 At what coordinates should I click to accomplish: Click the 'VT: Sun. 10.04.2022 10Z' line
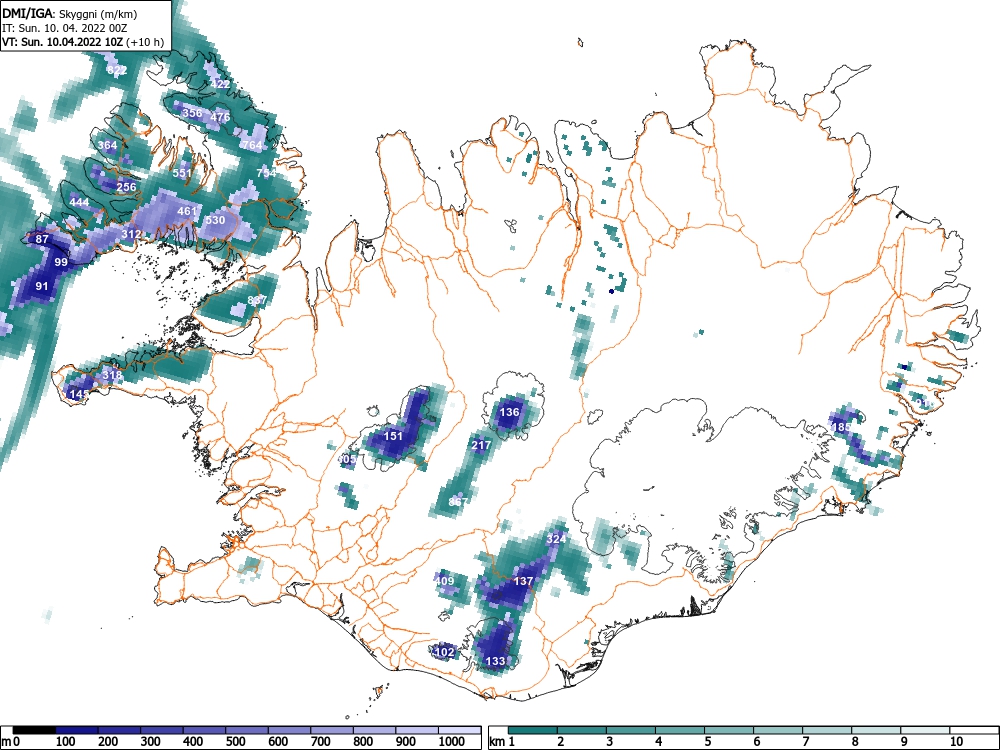[x=64, y=43]
